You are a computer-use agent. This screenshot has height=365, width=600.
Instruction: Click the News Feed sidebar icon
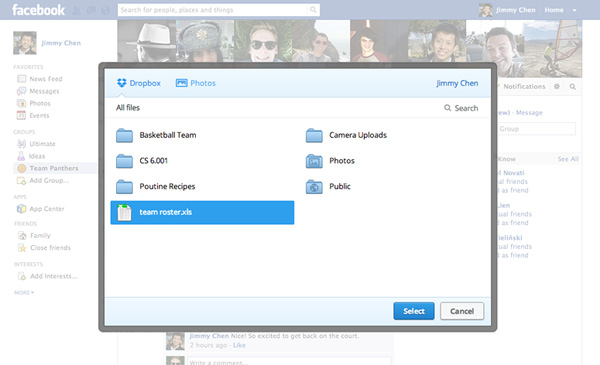[x=22, y=79]
